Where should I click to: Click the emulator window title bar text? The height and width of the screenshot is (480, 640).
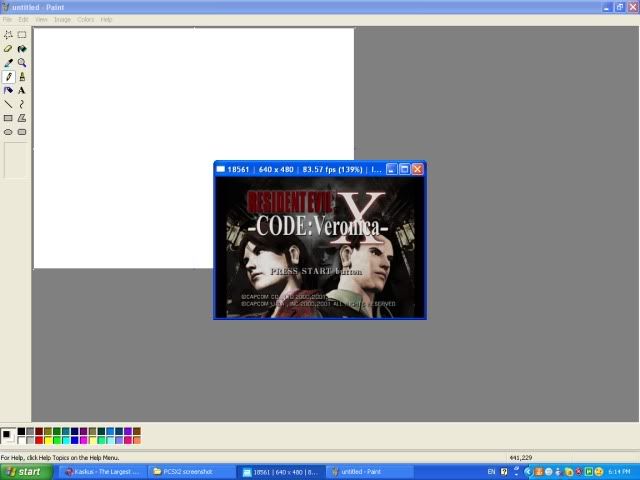pyautogui.click(x=304, y=169)
